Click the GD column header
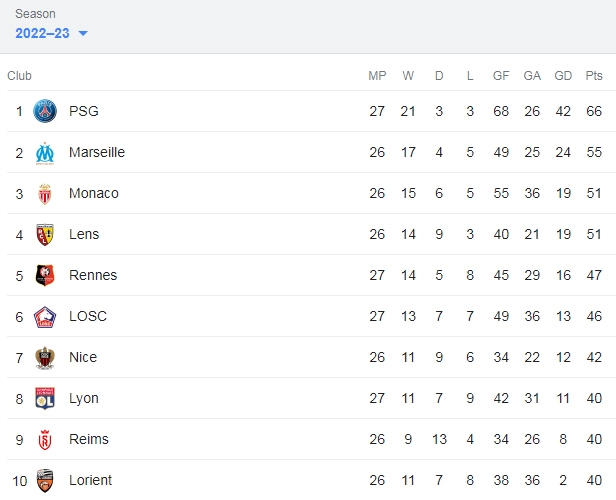The width and height of the screenshot is (616, 500). pyautogui.click(x=563, y=75)
